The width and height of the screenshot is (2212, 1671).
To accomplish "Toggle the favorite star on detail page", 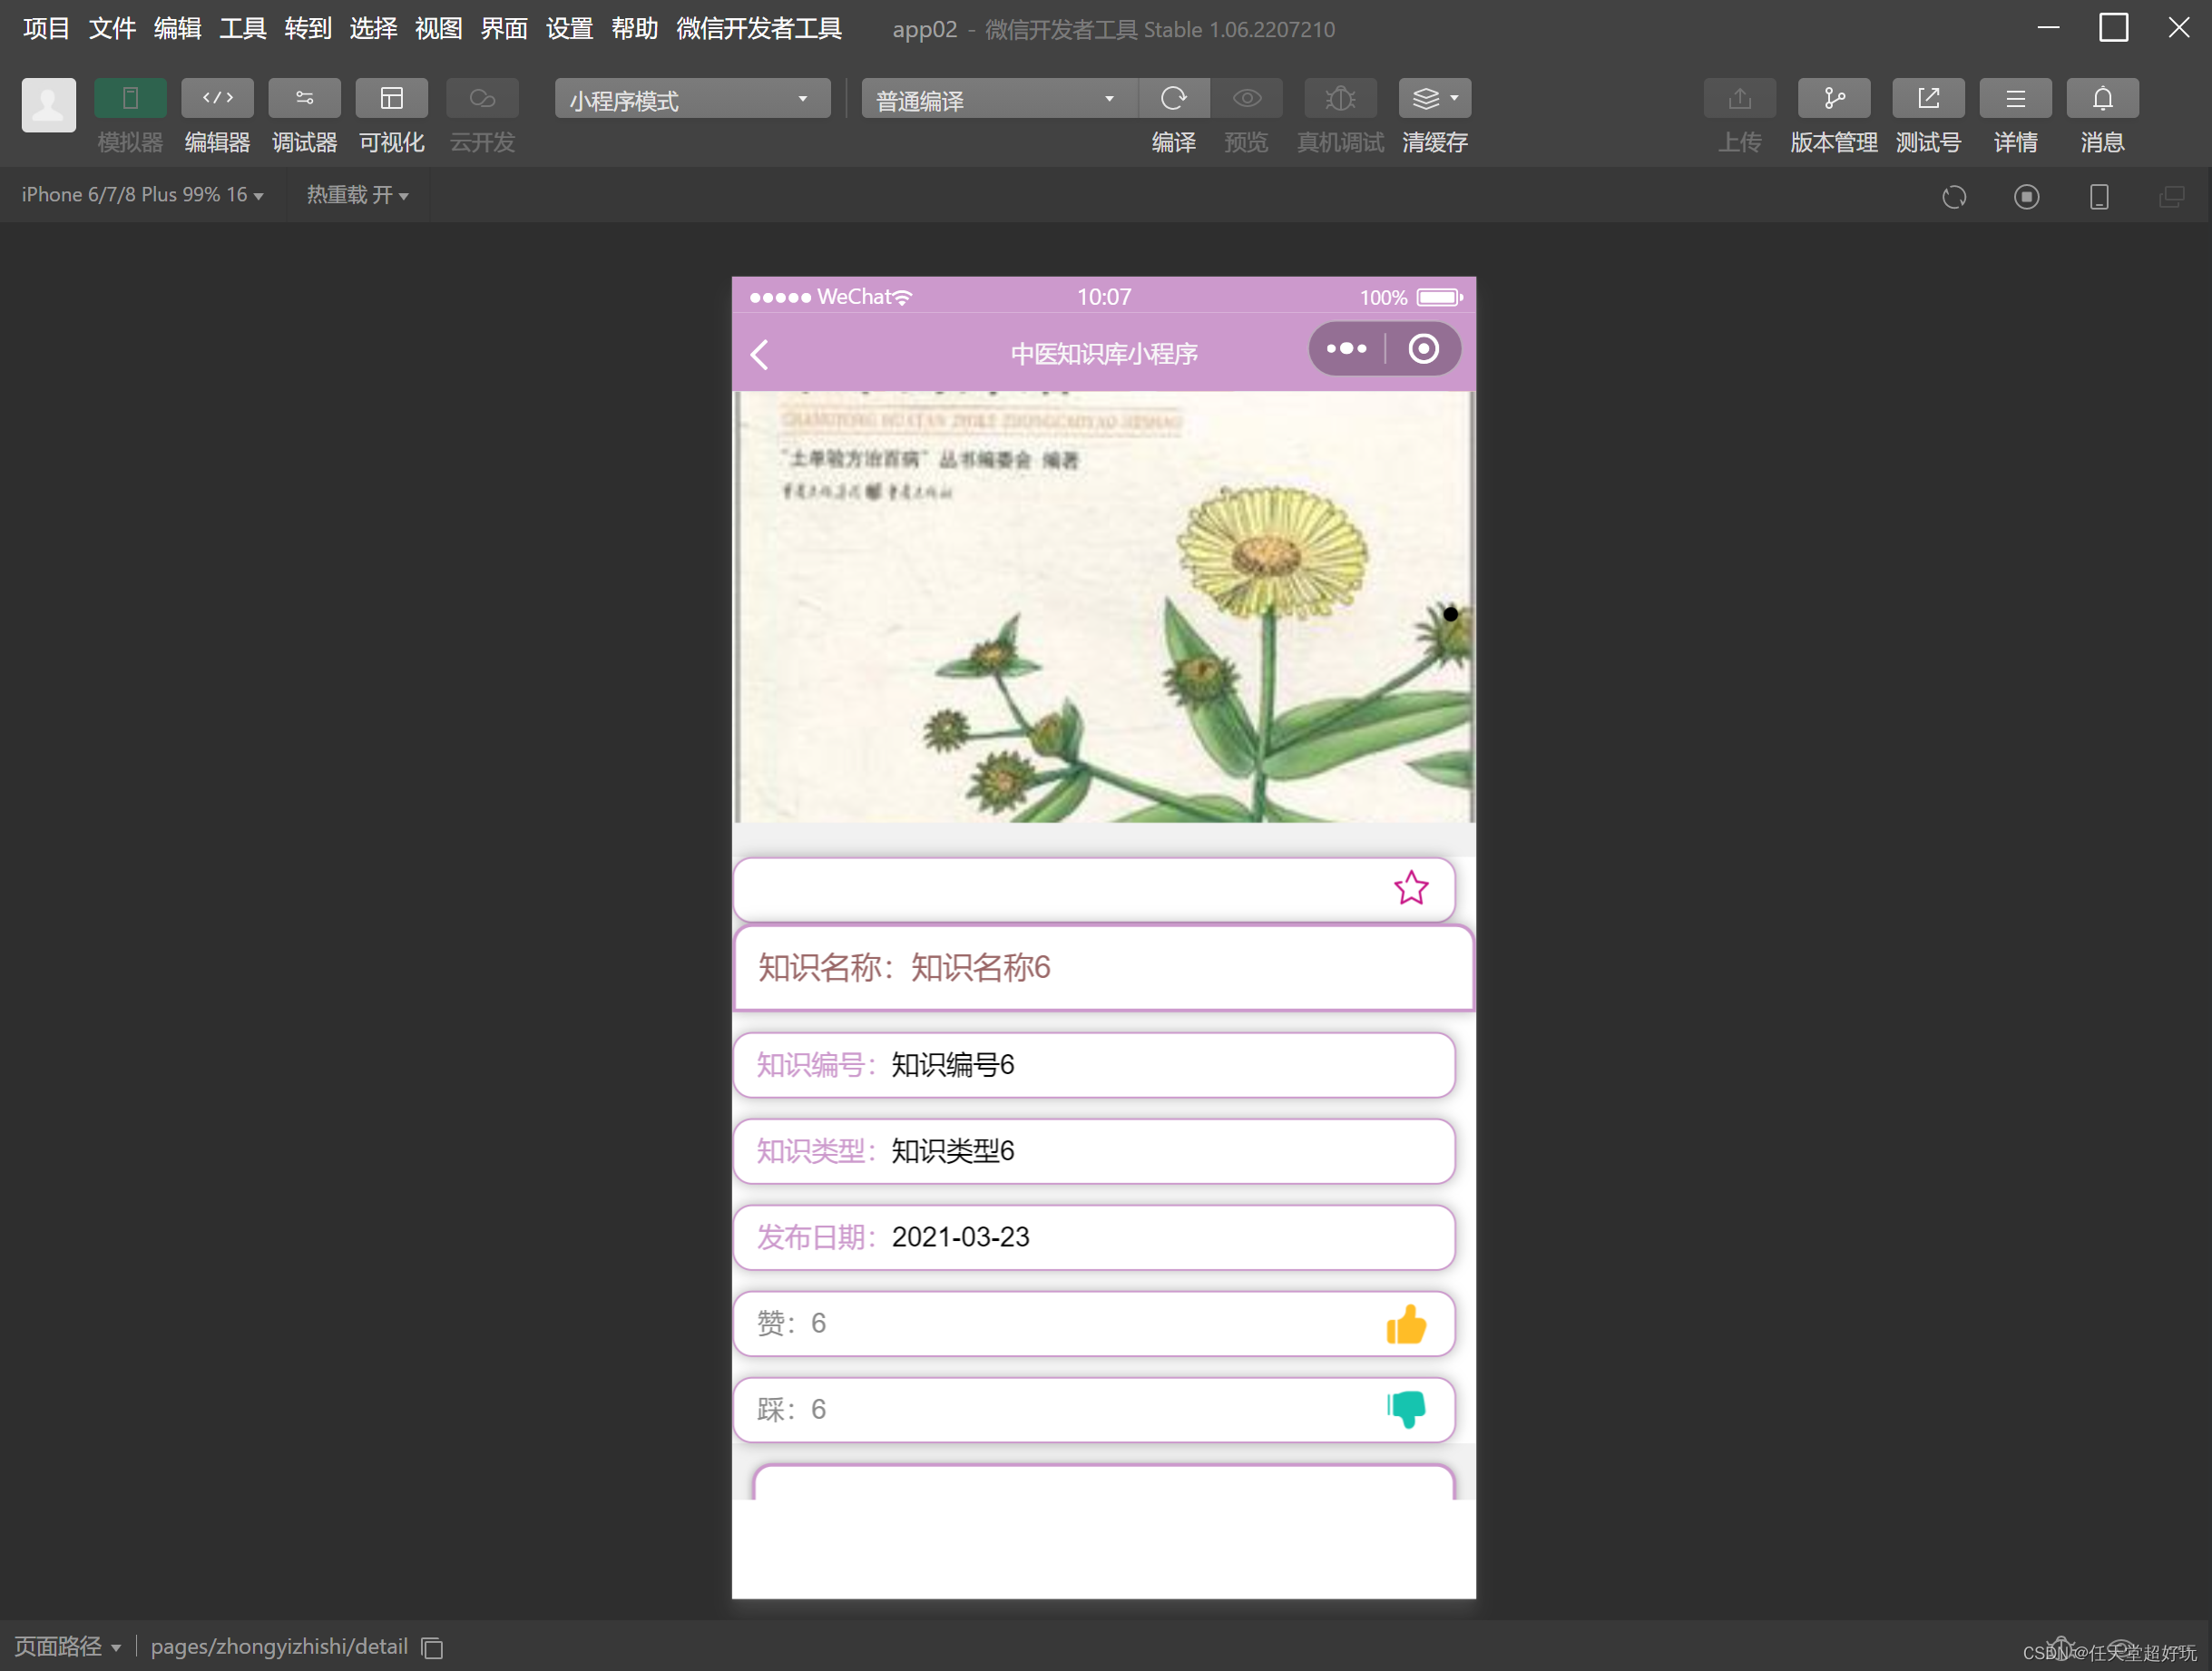I will click(x=1411, y=888).
